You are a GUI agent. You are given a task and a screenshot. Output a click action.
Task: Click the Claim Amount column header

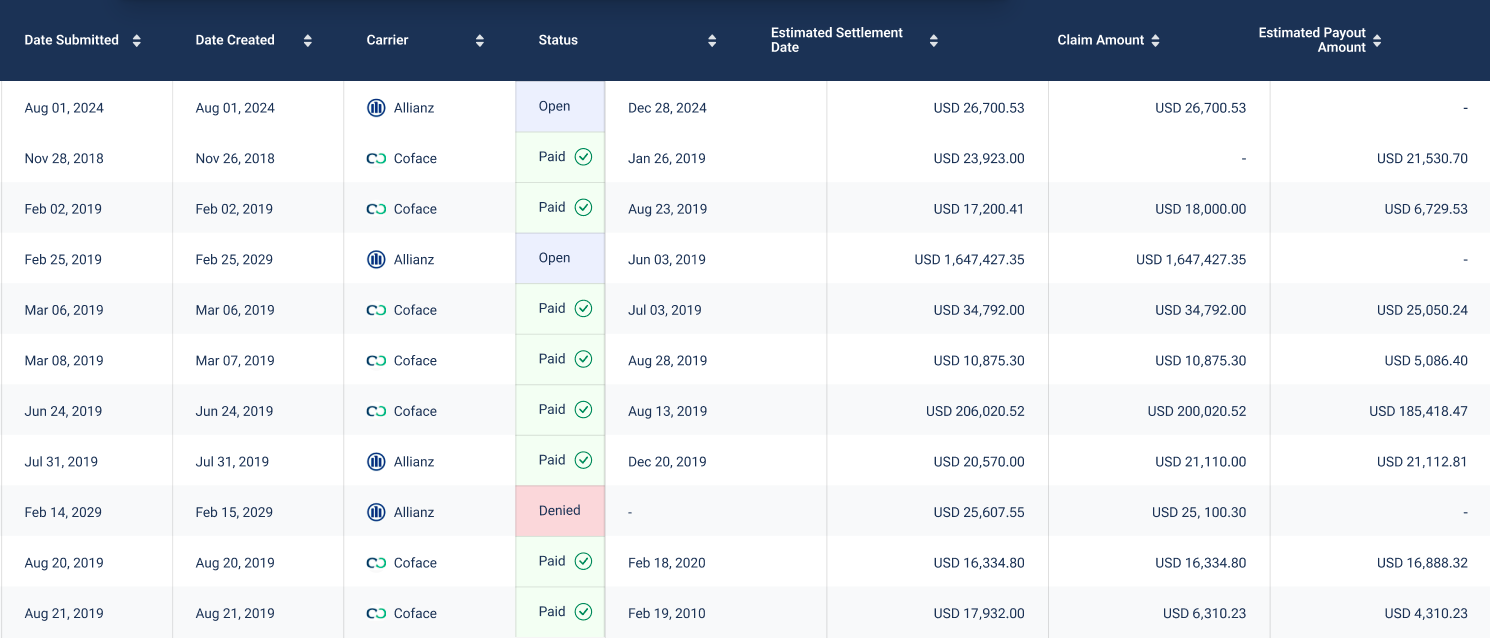(x=1100, y=40)
